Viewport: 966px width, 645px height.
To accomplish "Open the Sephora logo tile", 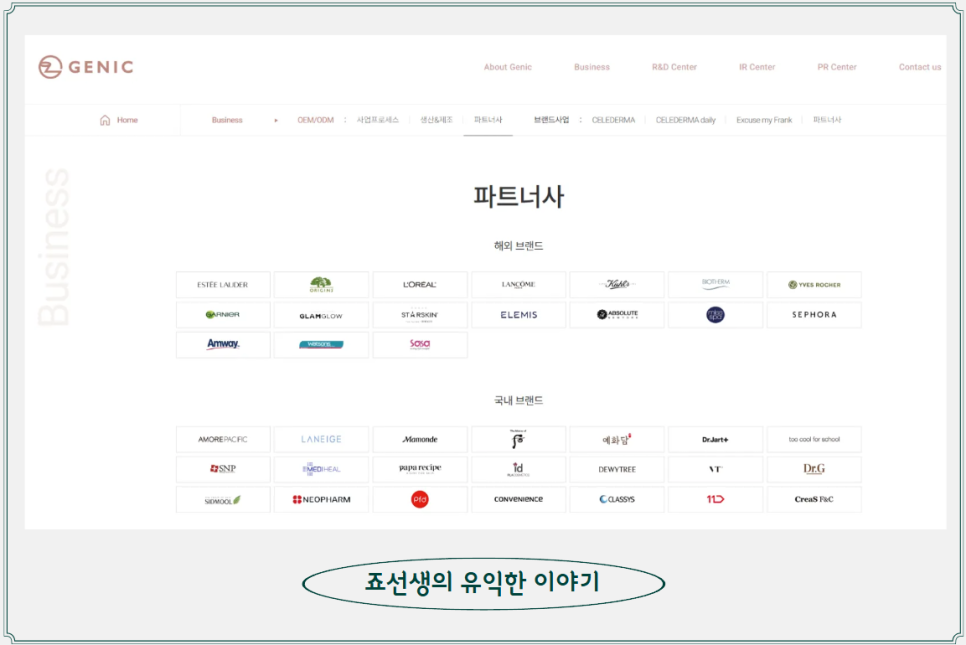I will [x=814, y=315].
